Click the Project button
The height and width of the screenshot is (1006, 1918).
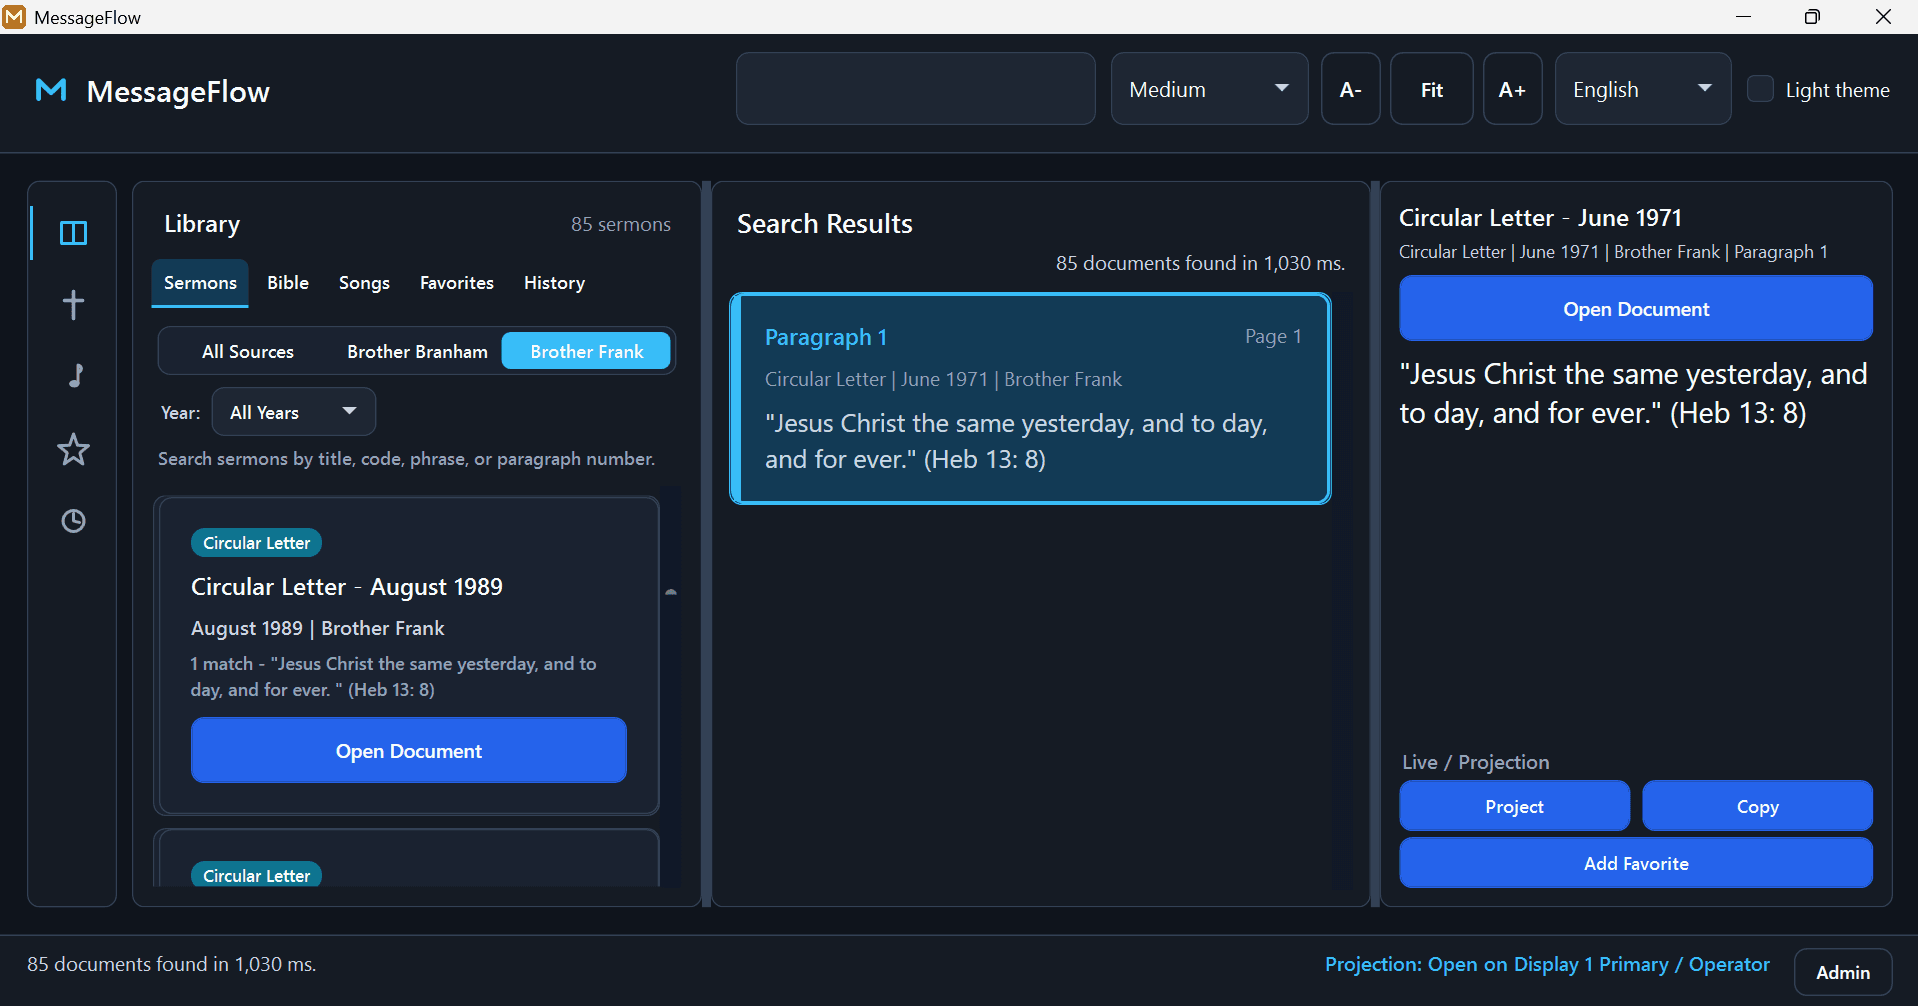1514,806
